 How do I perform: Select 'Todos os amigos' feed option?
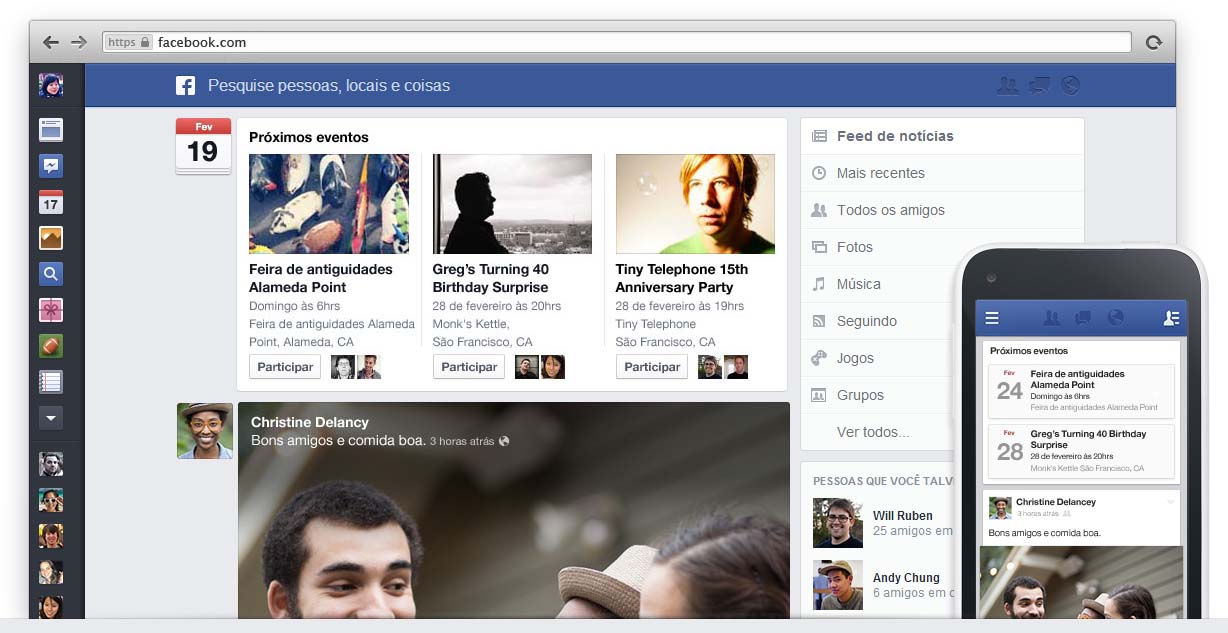pos(890,210)
